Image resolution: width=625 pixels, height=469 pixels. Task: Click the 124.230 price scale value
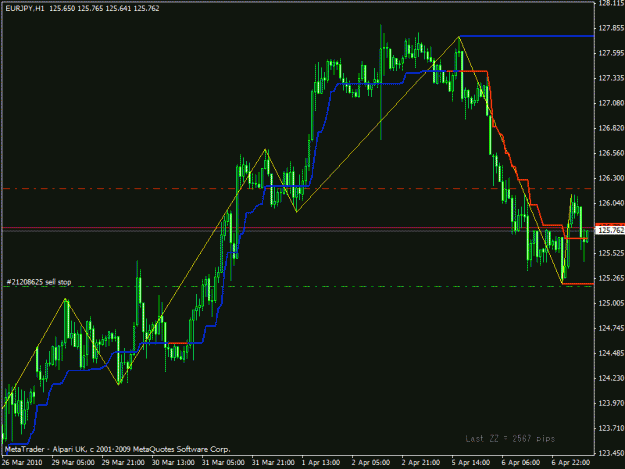pyautogui.click(x=611, y=378)
